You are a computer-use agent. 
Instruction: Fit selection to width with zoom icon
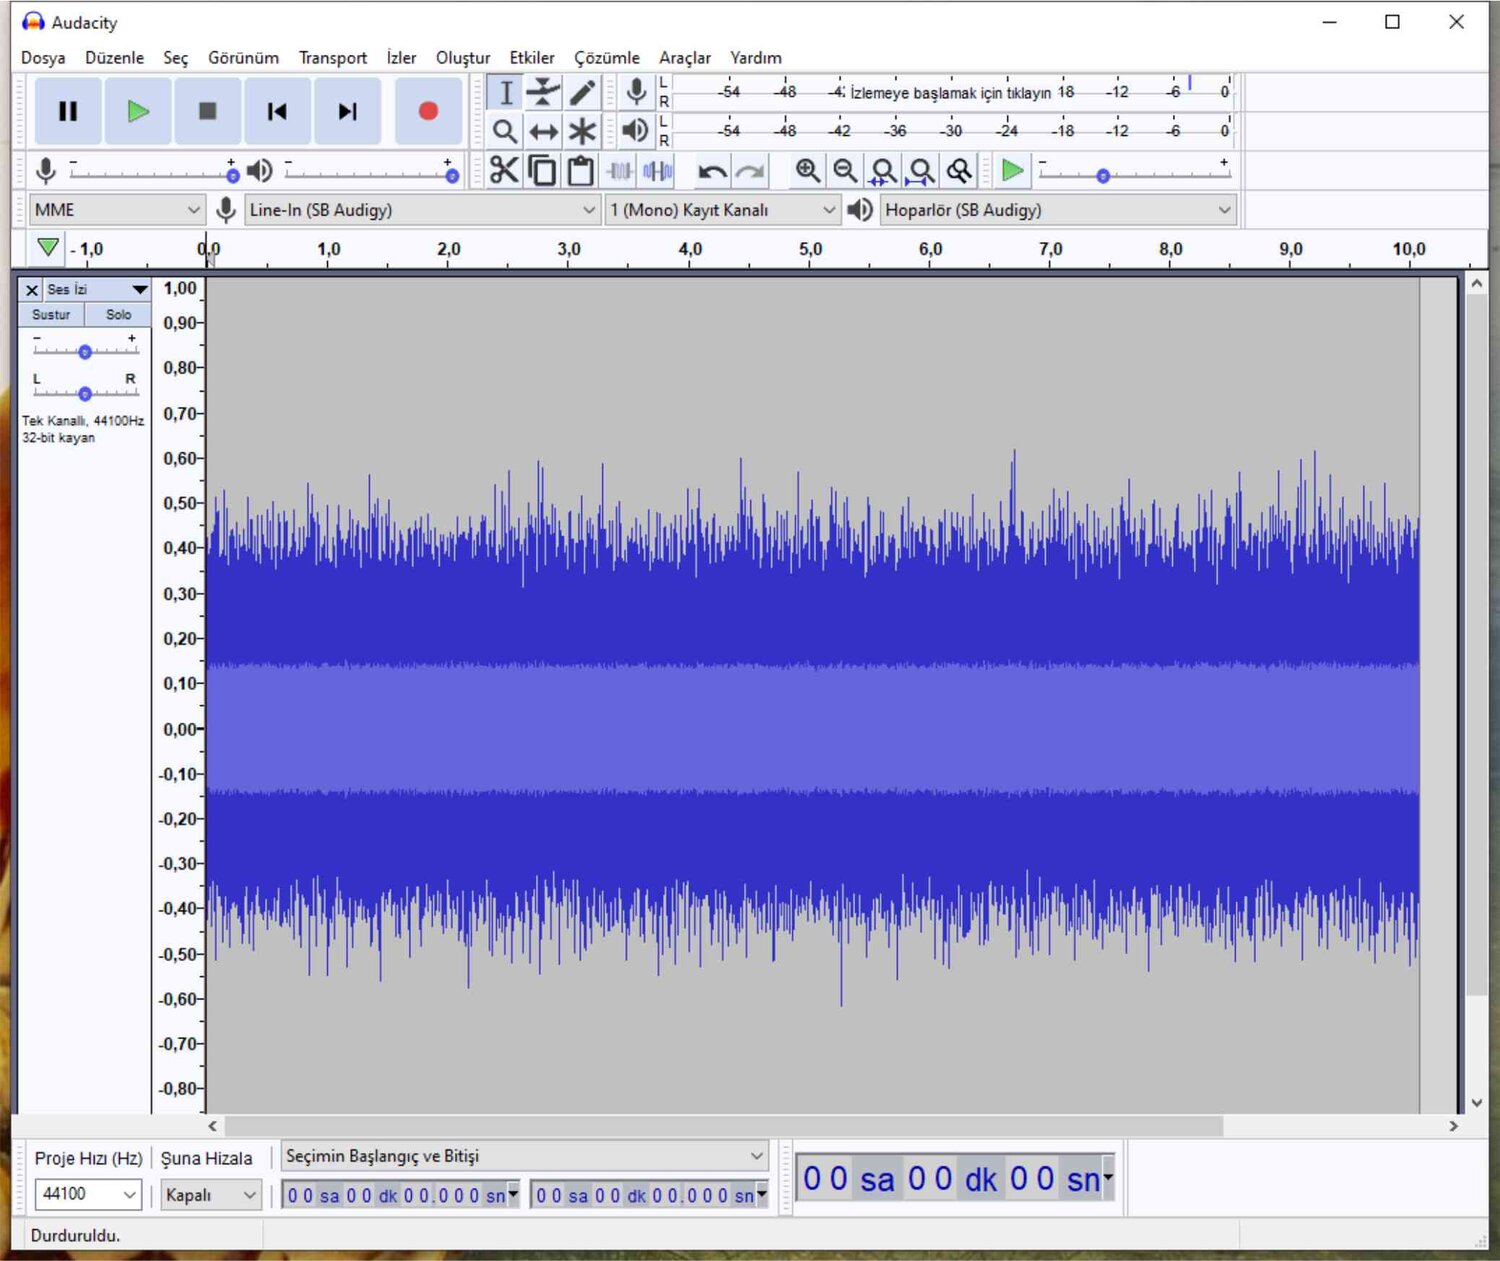(x=883, y=171)
